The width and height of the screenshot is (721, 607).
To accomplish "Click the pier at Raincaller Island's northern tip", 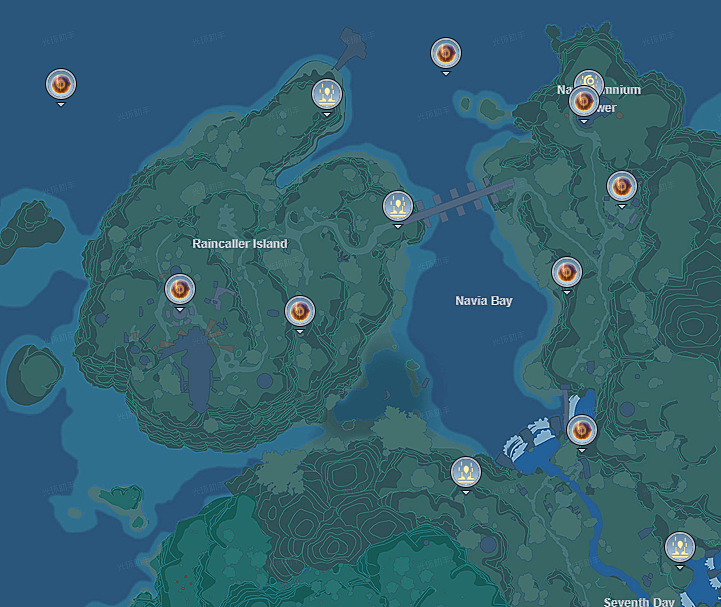I will [352, 50].
